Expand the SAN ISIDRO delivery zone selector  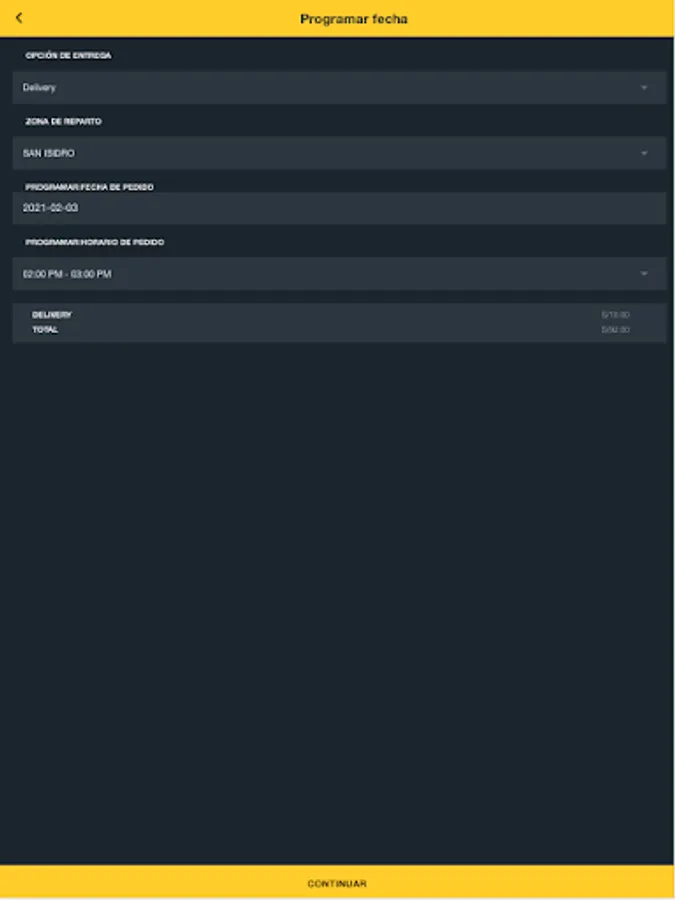300,154
